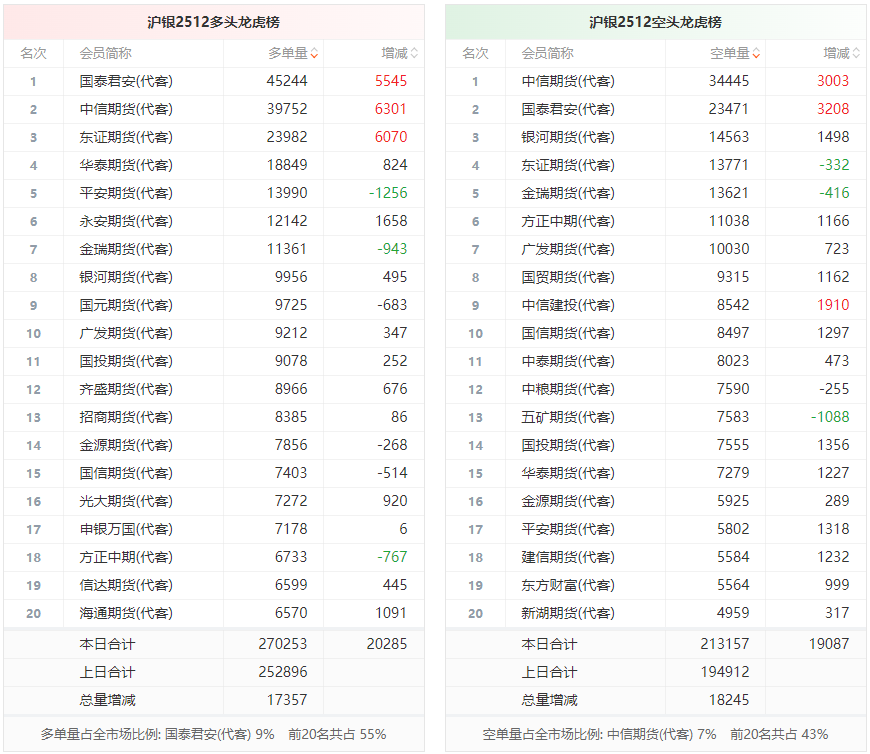Click title 沪银2512多头龙虎榜

tap(214, 22)
